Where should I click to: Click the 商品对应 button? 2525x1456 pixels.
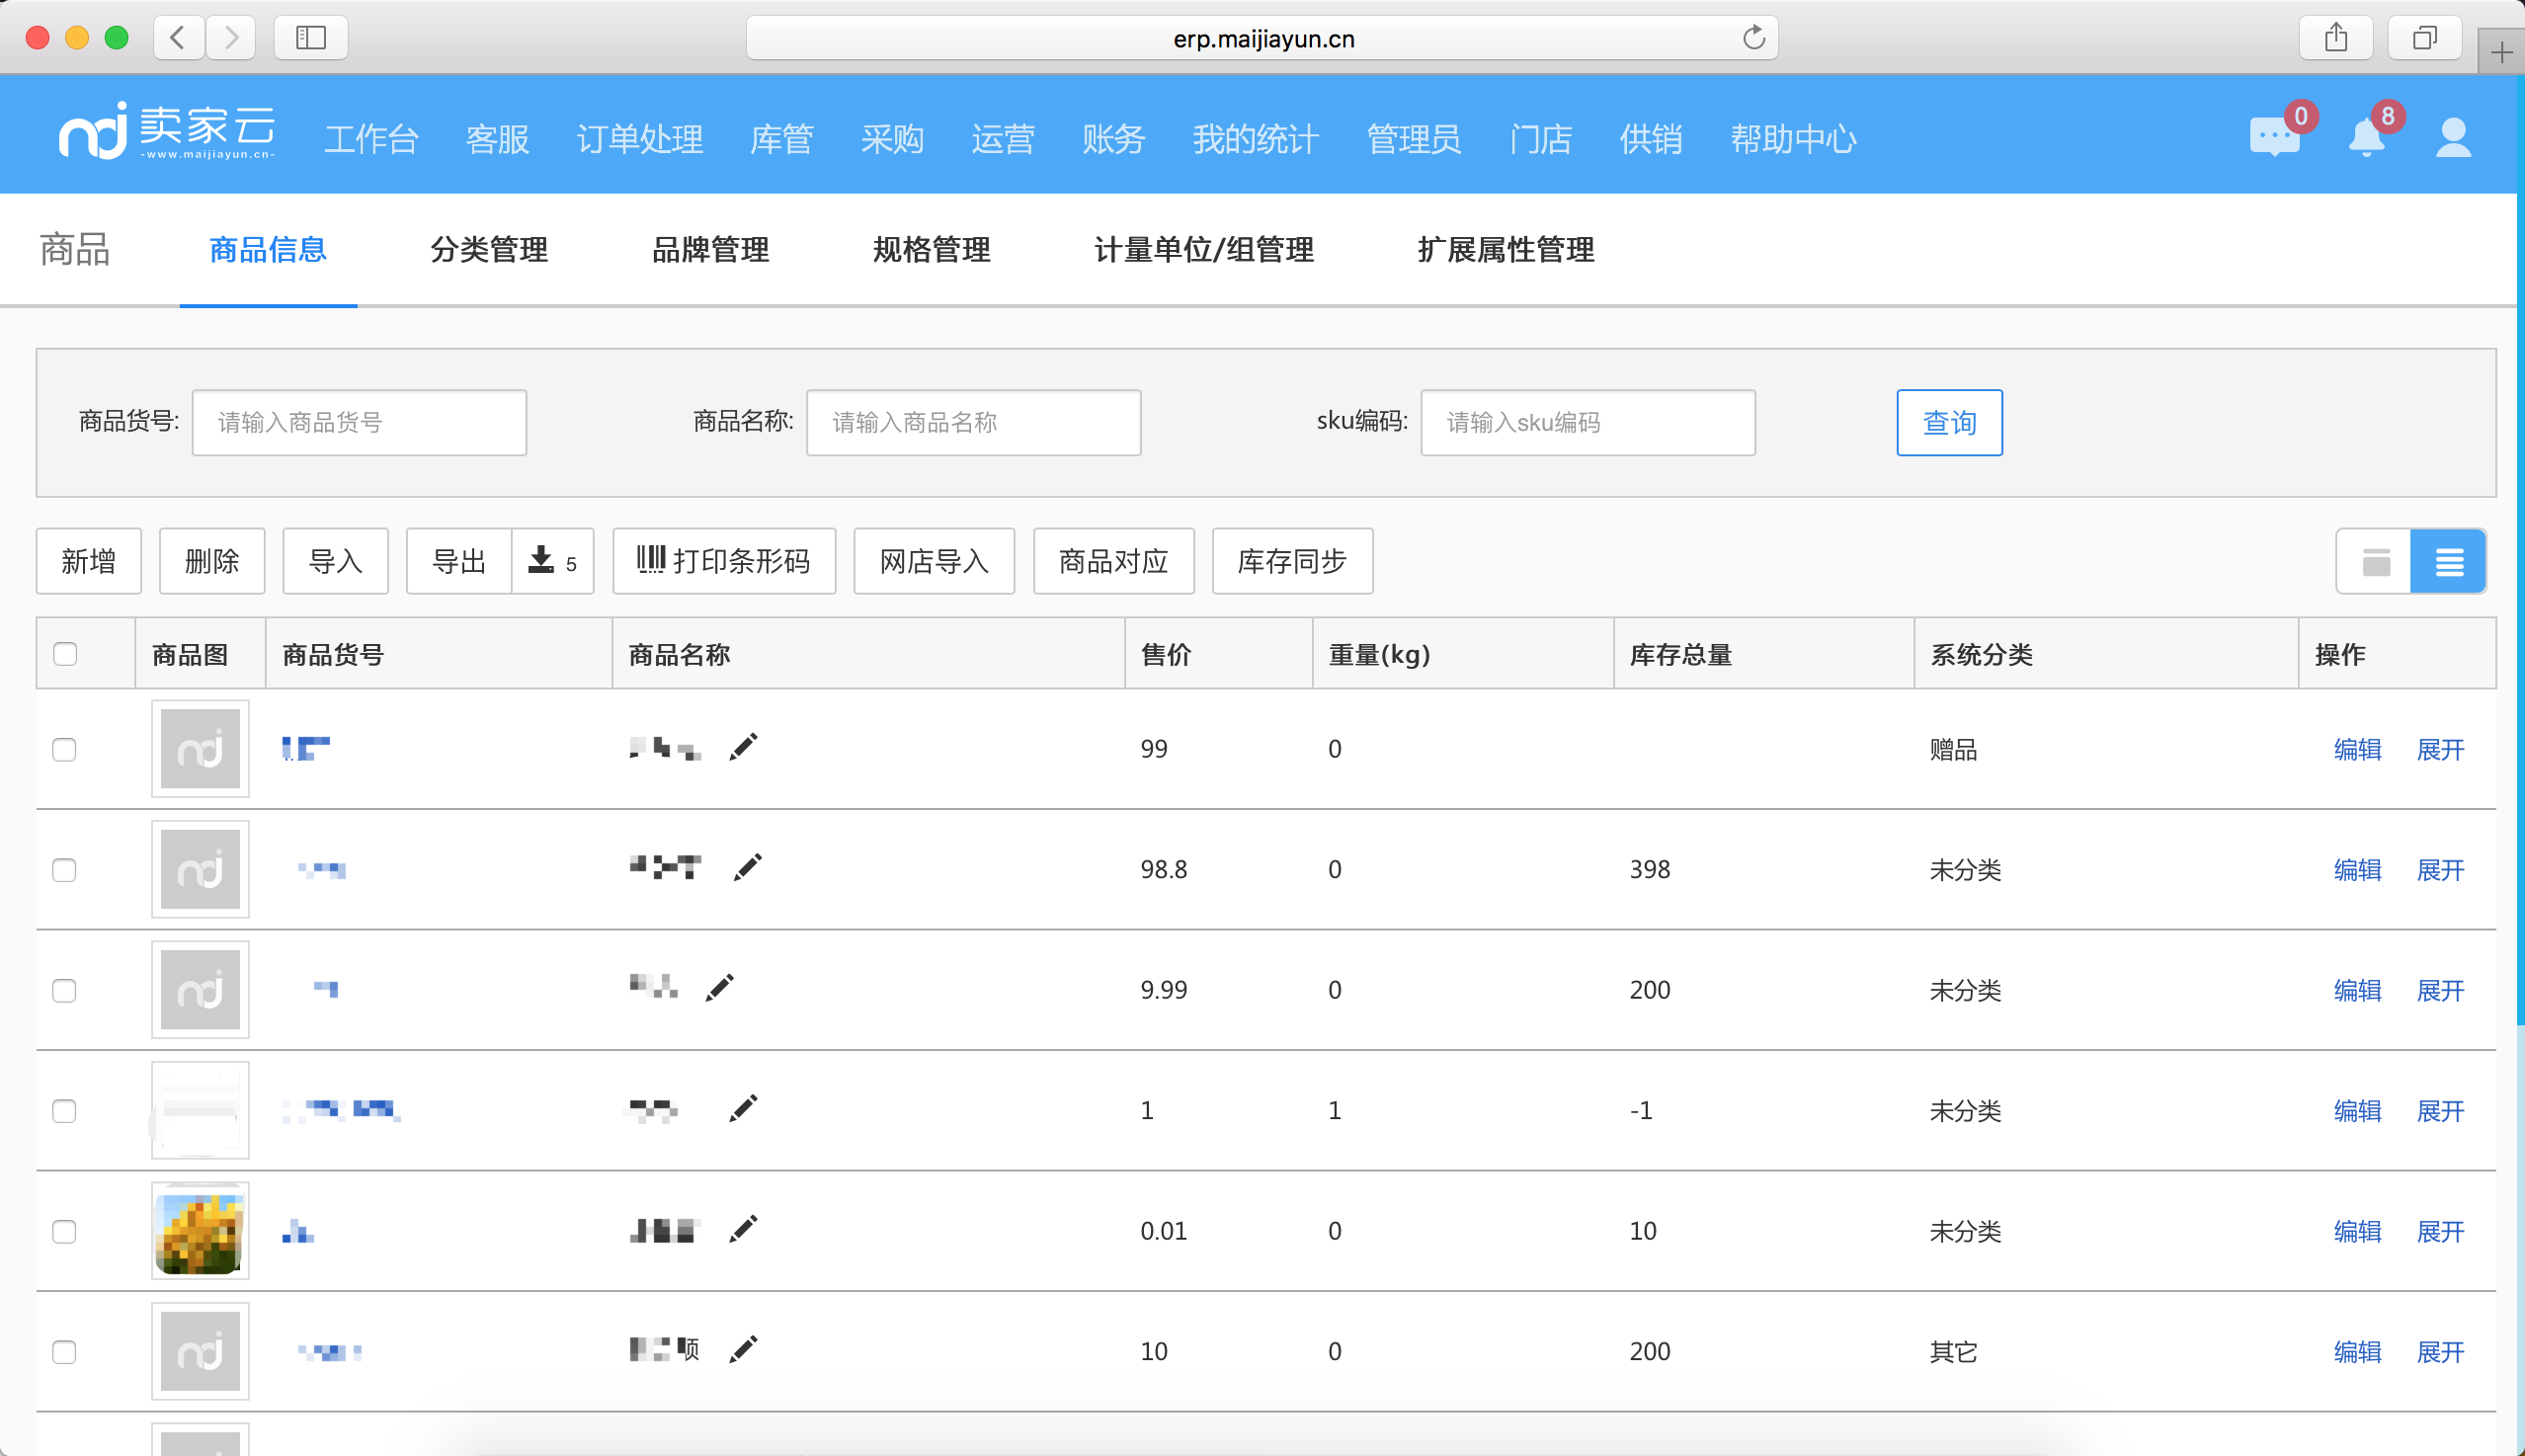point(1114,561)
